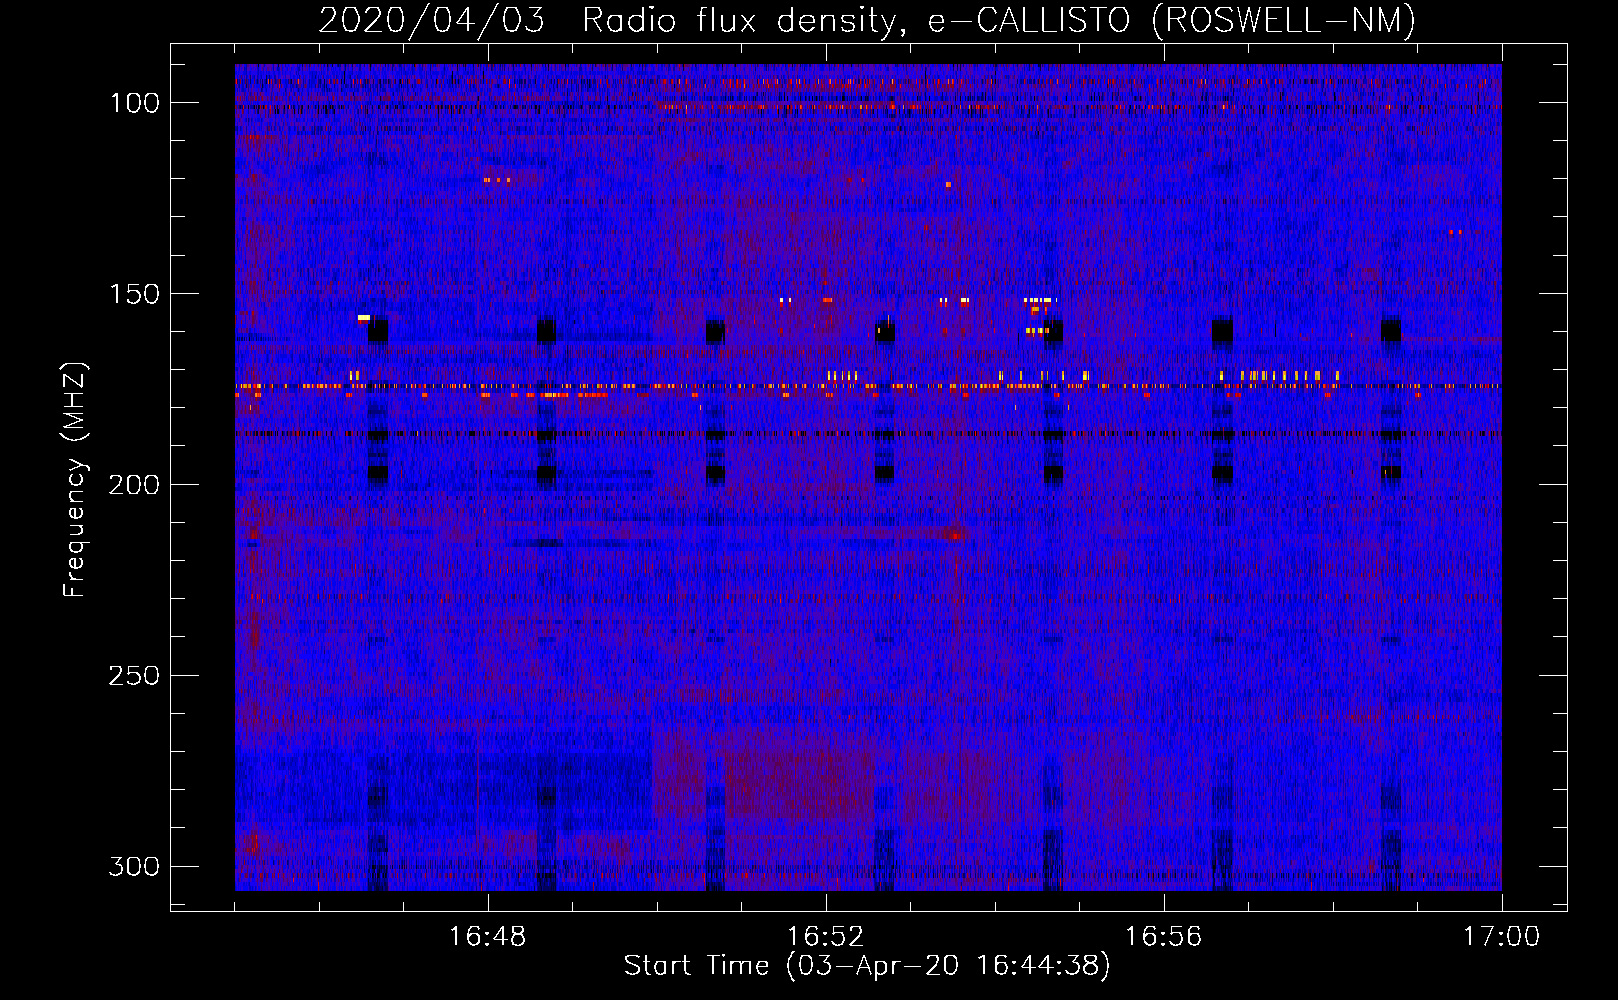The height and width of the screenshot is (1000, 1618).
Task: Click the 'Frequency (MHZ)' y-axis label
Action: point(75,479)
